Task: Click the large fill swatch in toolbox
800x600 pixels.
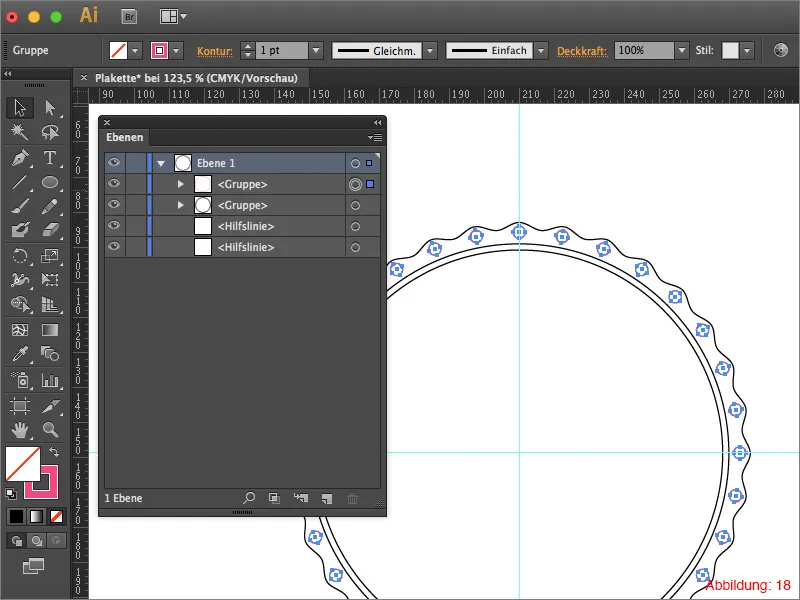Action: coord(23,464)
